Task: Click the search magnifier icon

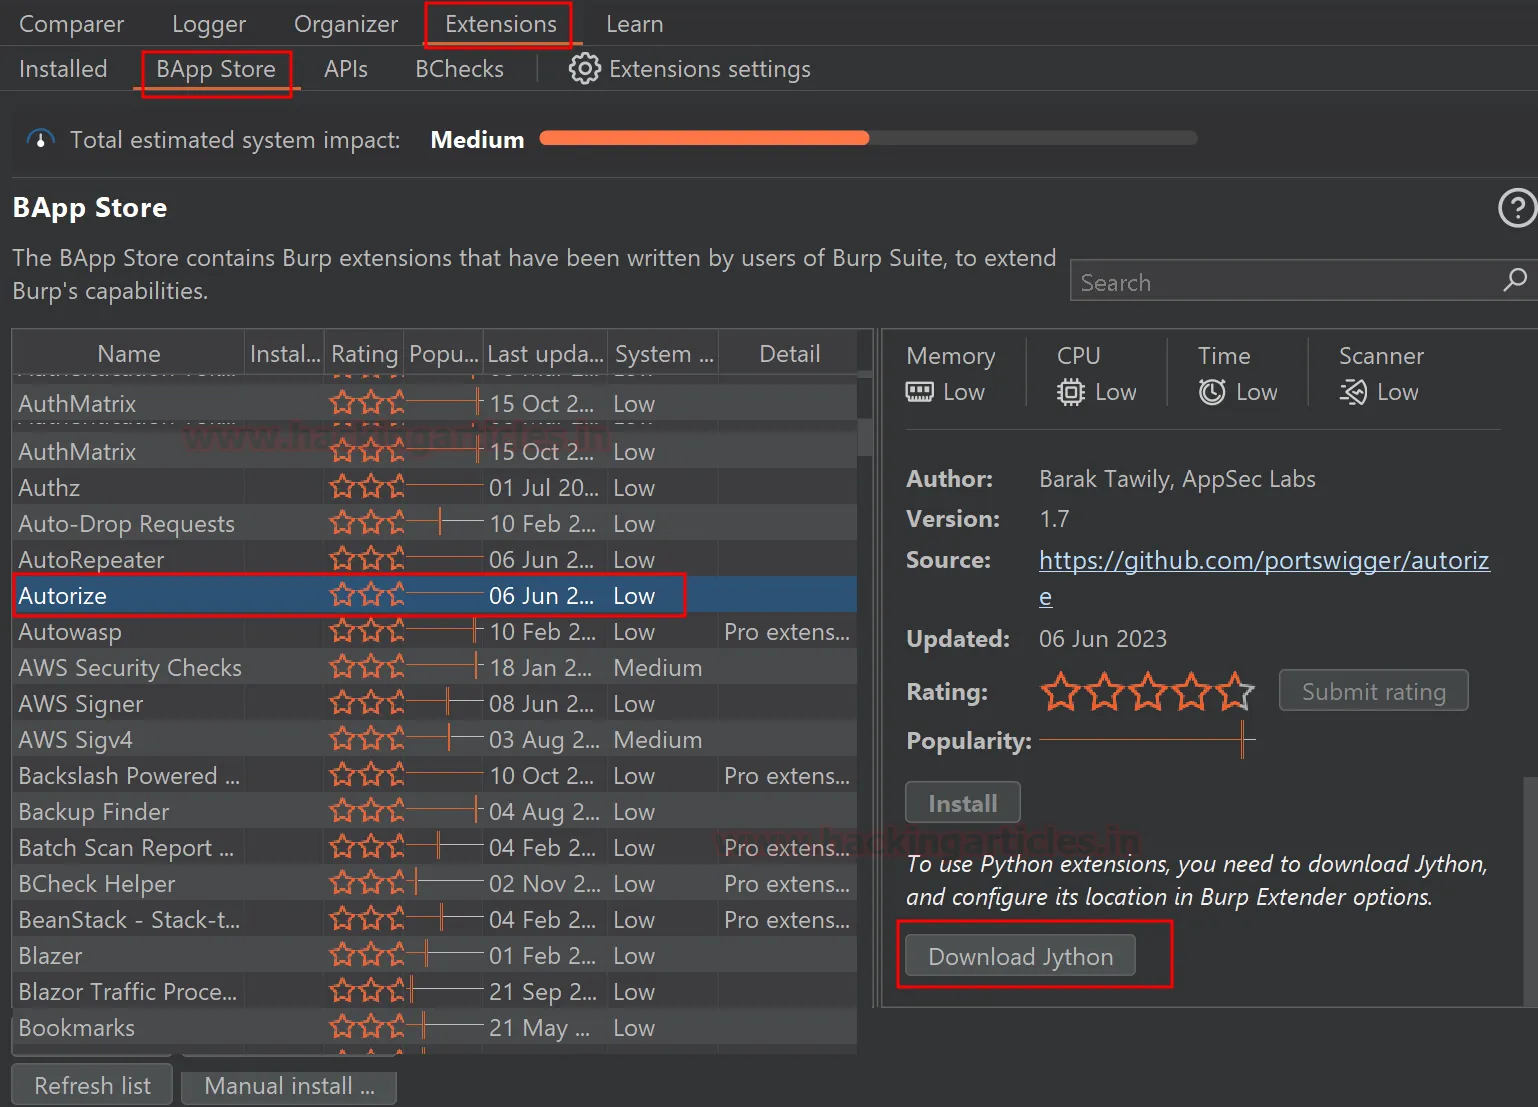Action: 1514,281
